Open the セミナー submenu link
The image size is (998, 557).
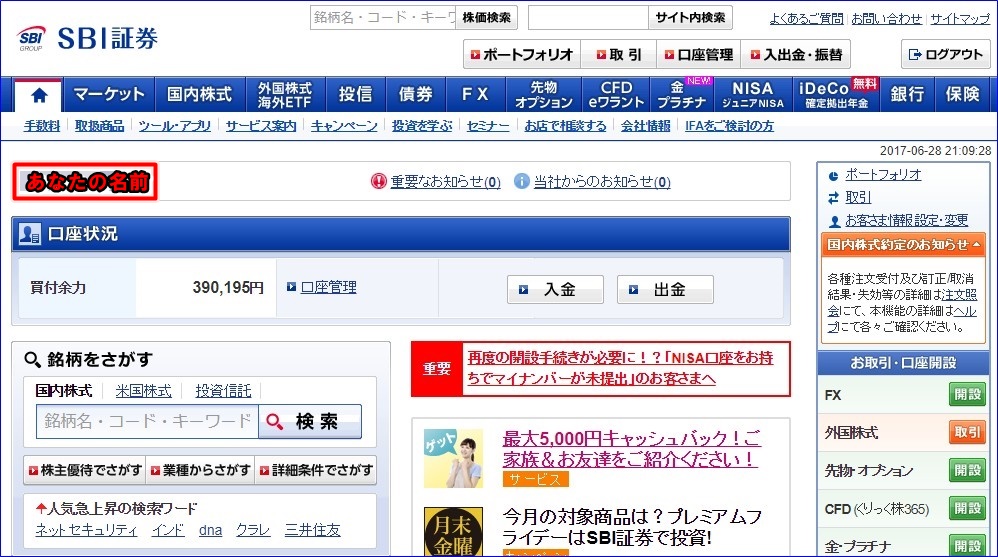pos(488,126)
